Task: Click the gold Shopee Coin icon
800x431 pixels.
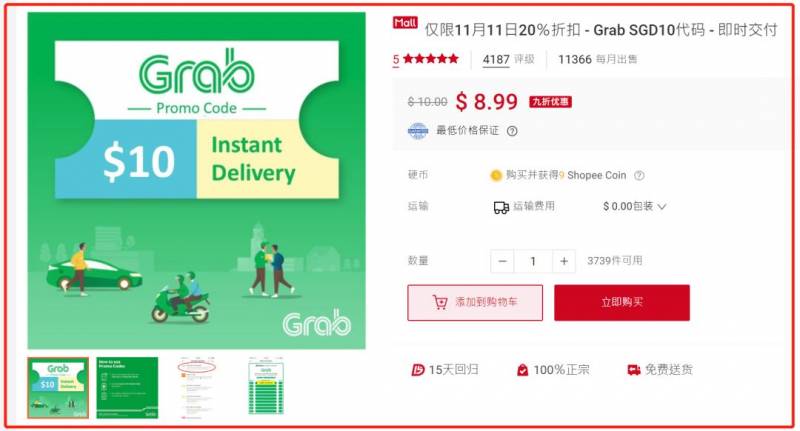Action: (495, 175)
